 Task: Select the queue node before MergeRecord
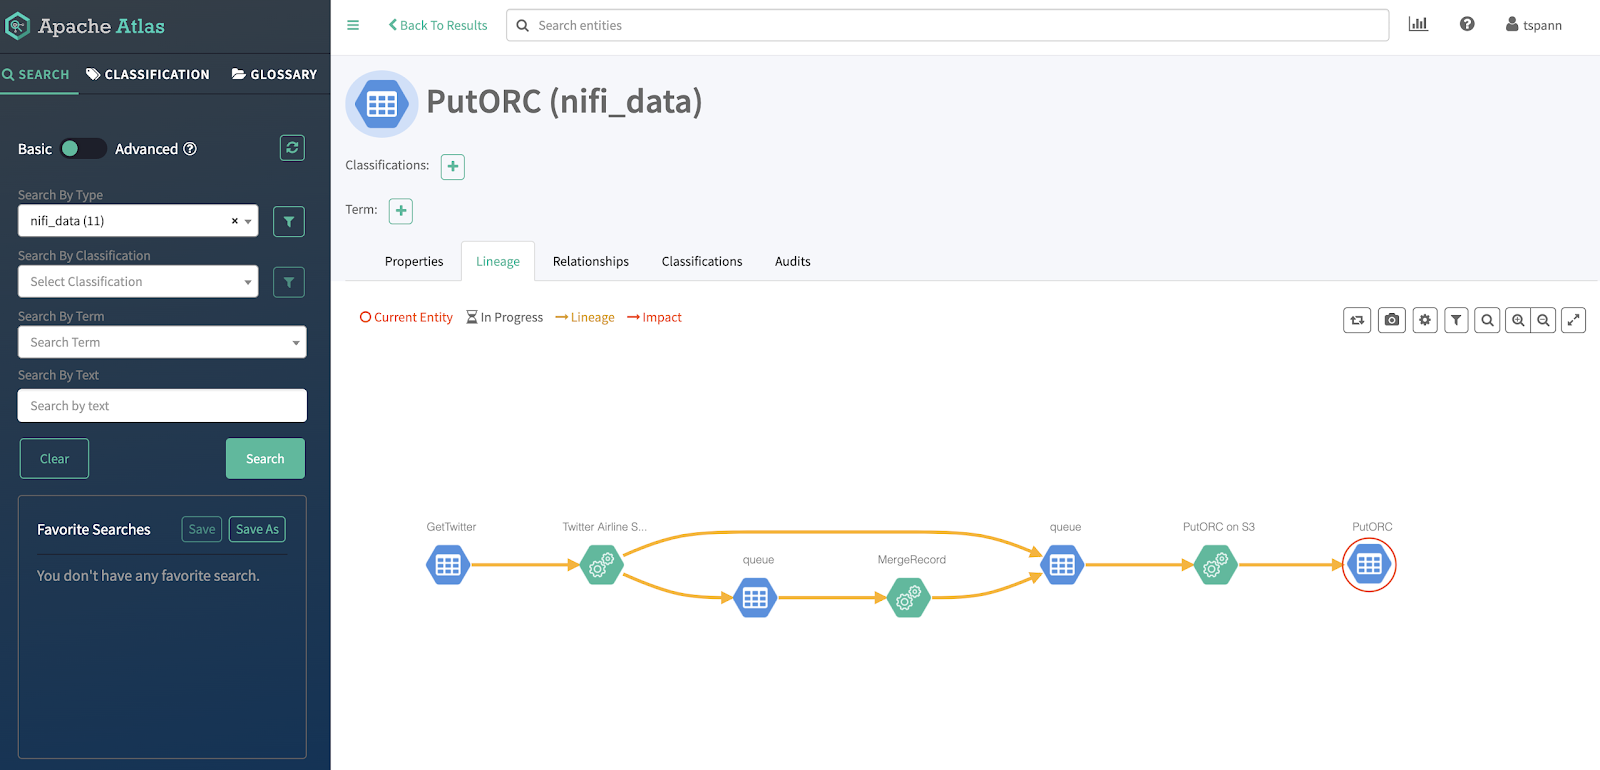[755, 598]
